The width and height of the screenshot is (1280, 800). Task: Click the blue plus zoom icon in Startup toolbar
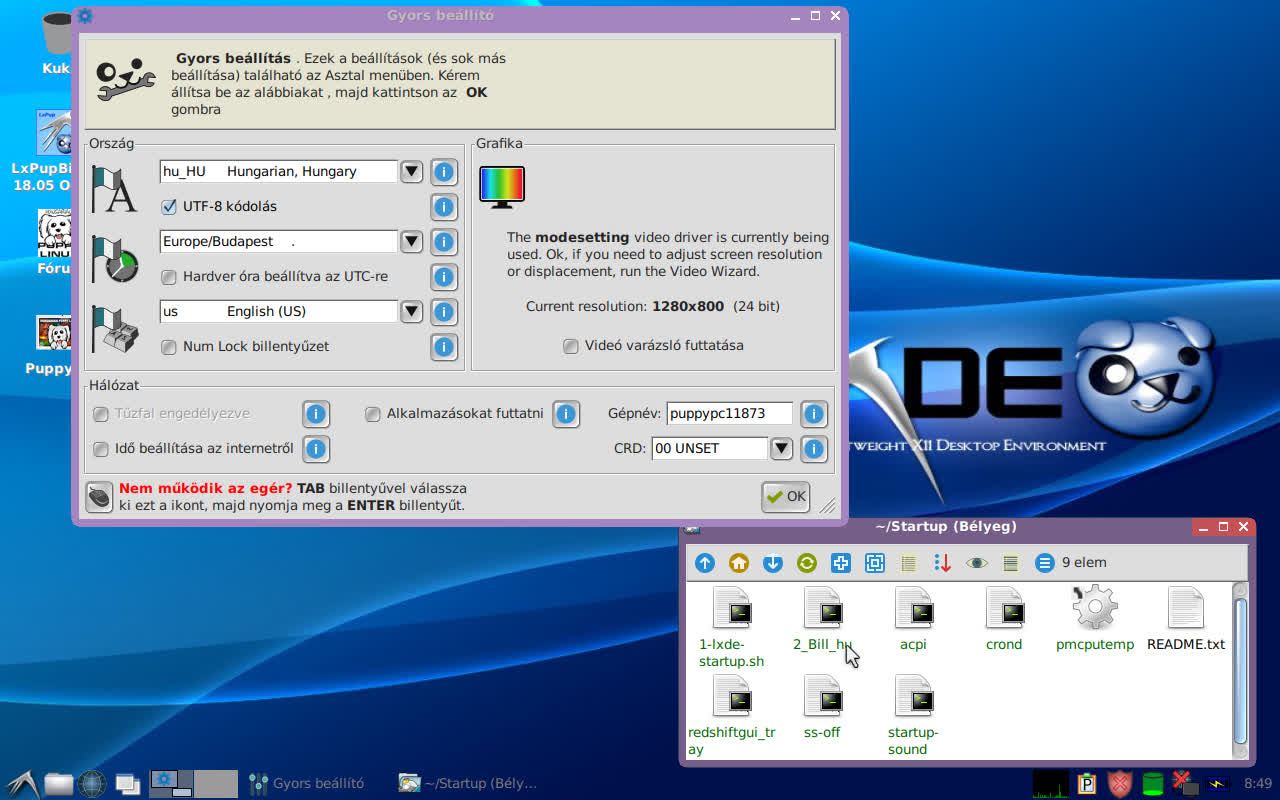click(x=841, y=563)
